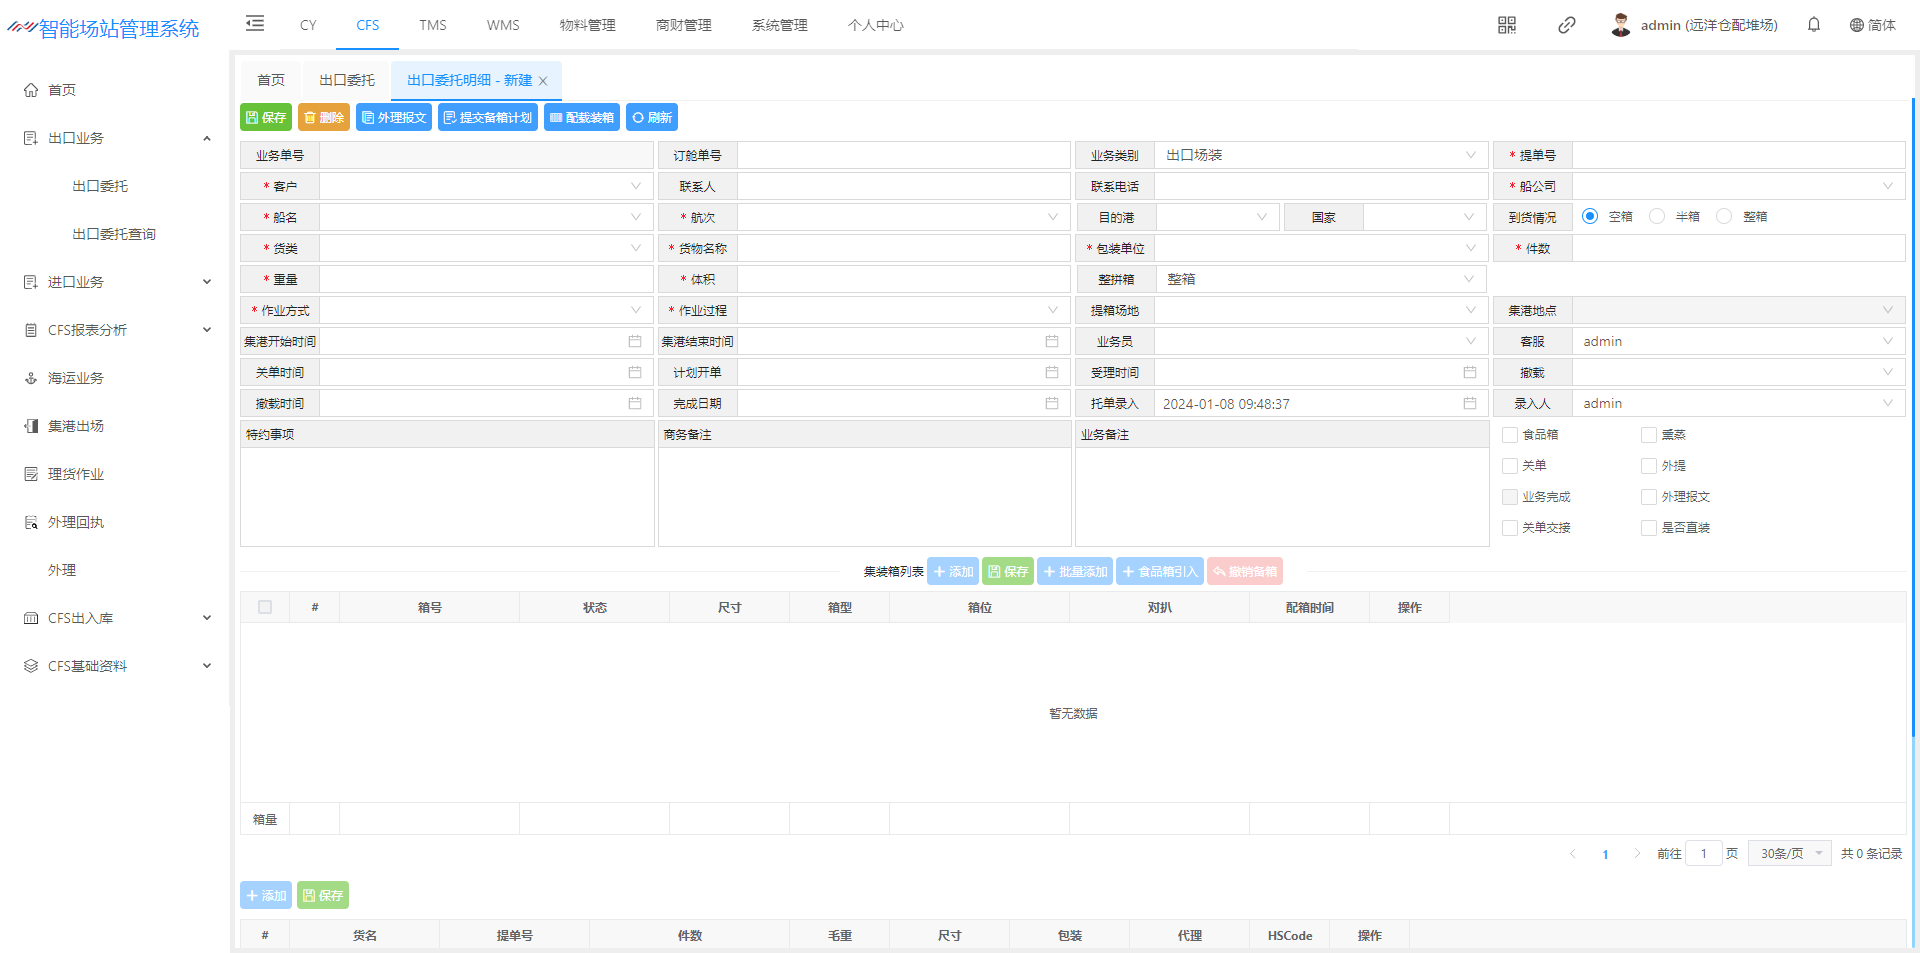
Task: Switch to the 出口委托 tab
Action: (346, 80)
